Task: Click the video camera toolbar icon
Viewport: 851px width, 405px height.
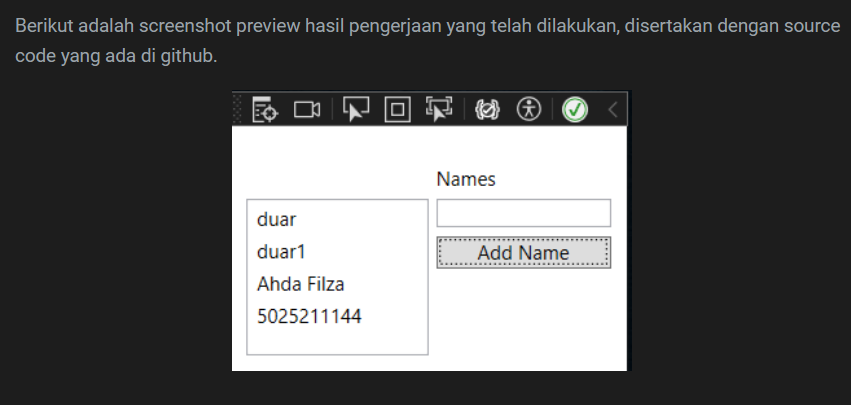Action: click(307, 110)
